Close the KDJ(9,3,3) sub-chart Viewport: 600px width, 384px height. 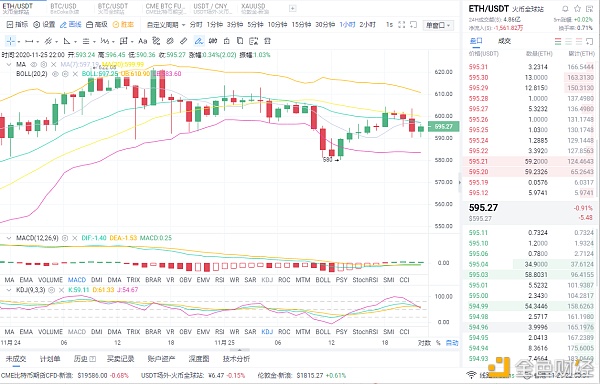click(x=61, y=290)
